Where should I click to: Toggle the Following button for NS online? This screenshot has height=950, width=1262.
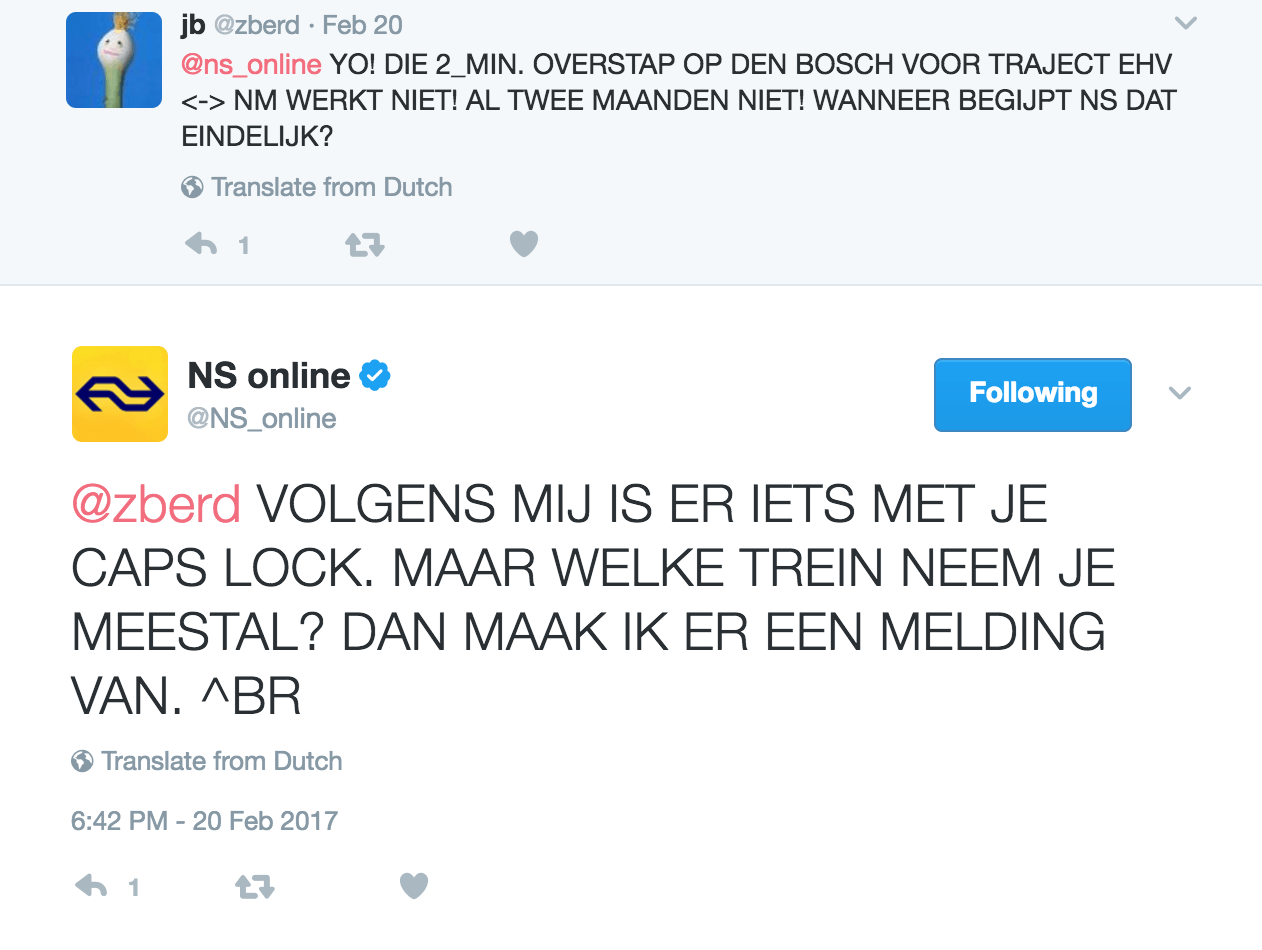tap(1032, 394)
